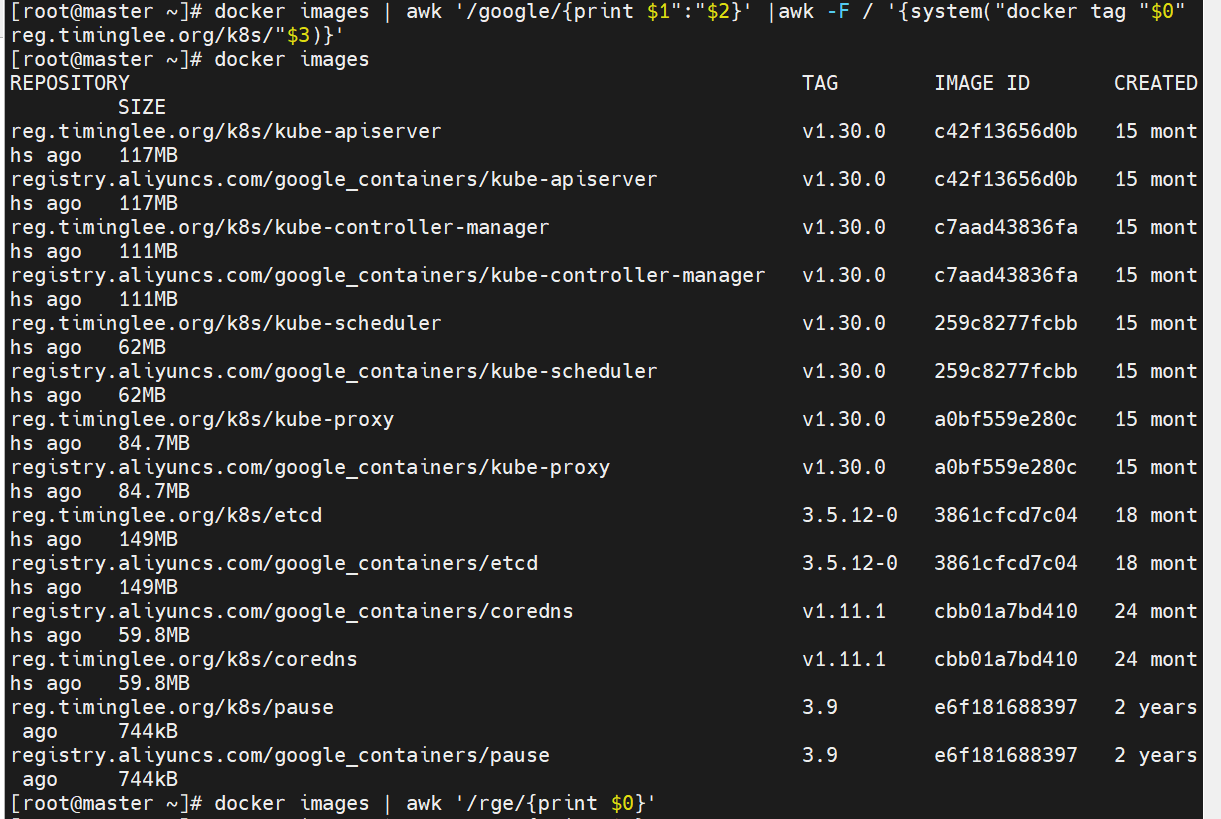The image size is (1221, 819).
Task: Click image ID c42f13656d0b in reg.timinglee kube-apiserver row
Action: (x=1006, y=131)
